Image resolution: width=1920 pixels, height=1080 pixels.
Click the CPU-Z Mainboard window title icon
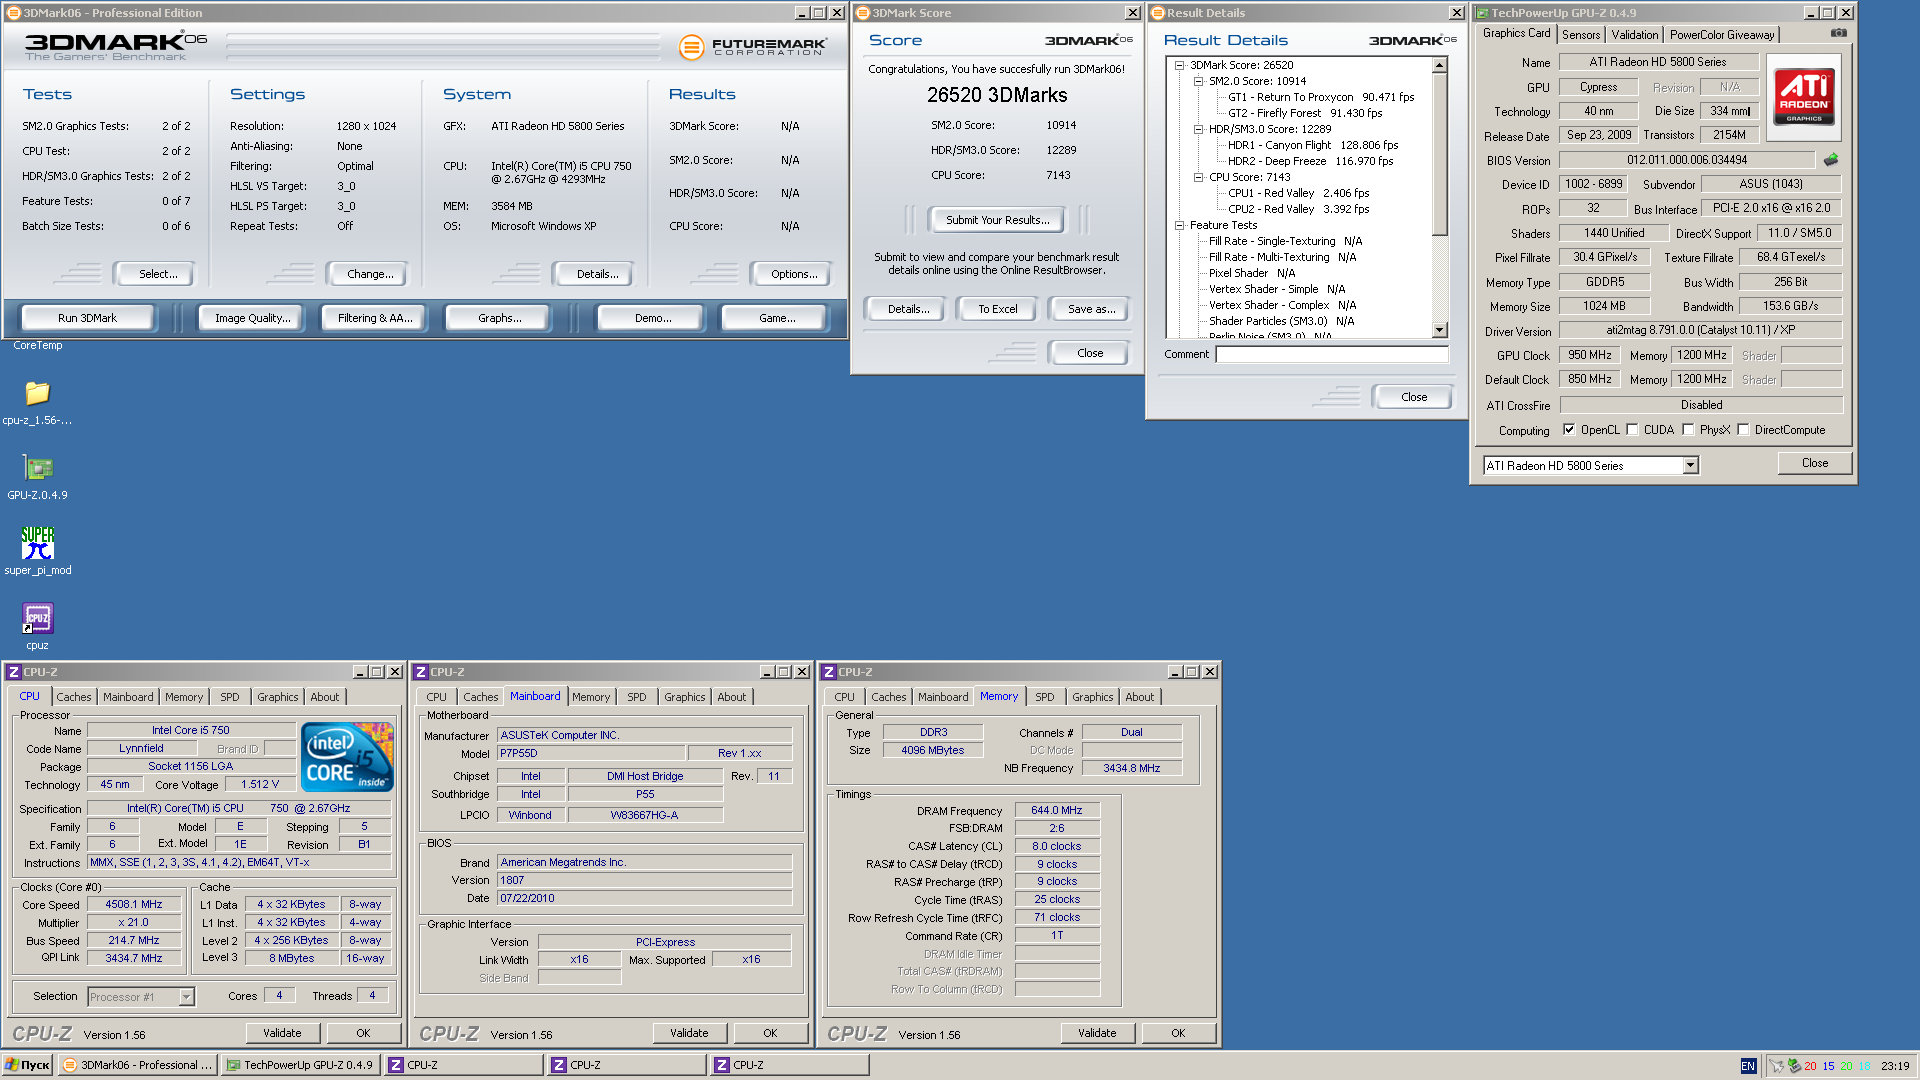click(x=421, y=672)
